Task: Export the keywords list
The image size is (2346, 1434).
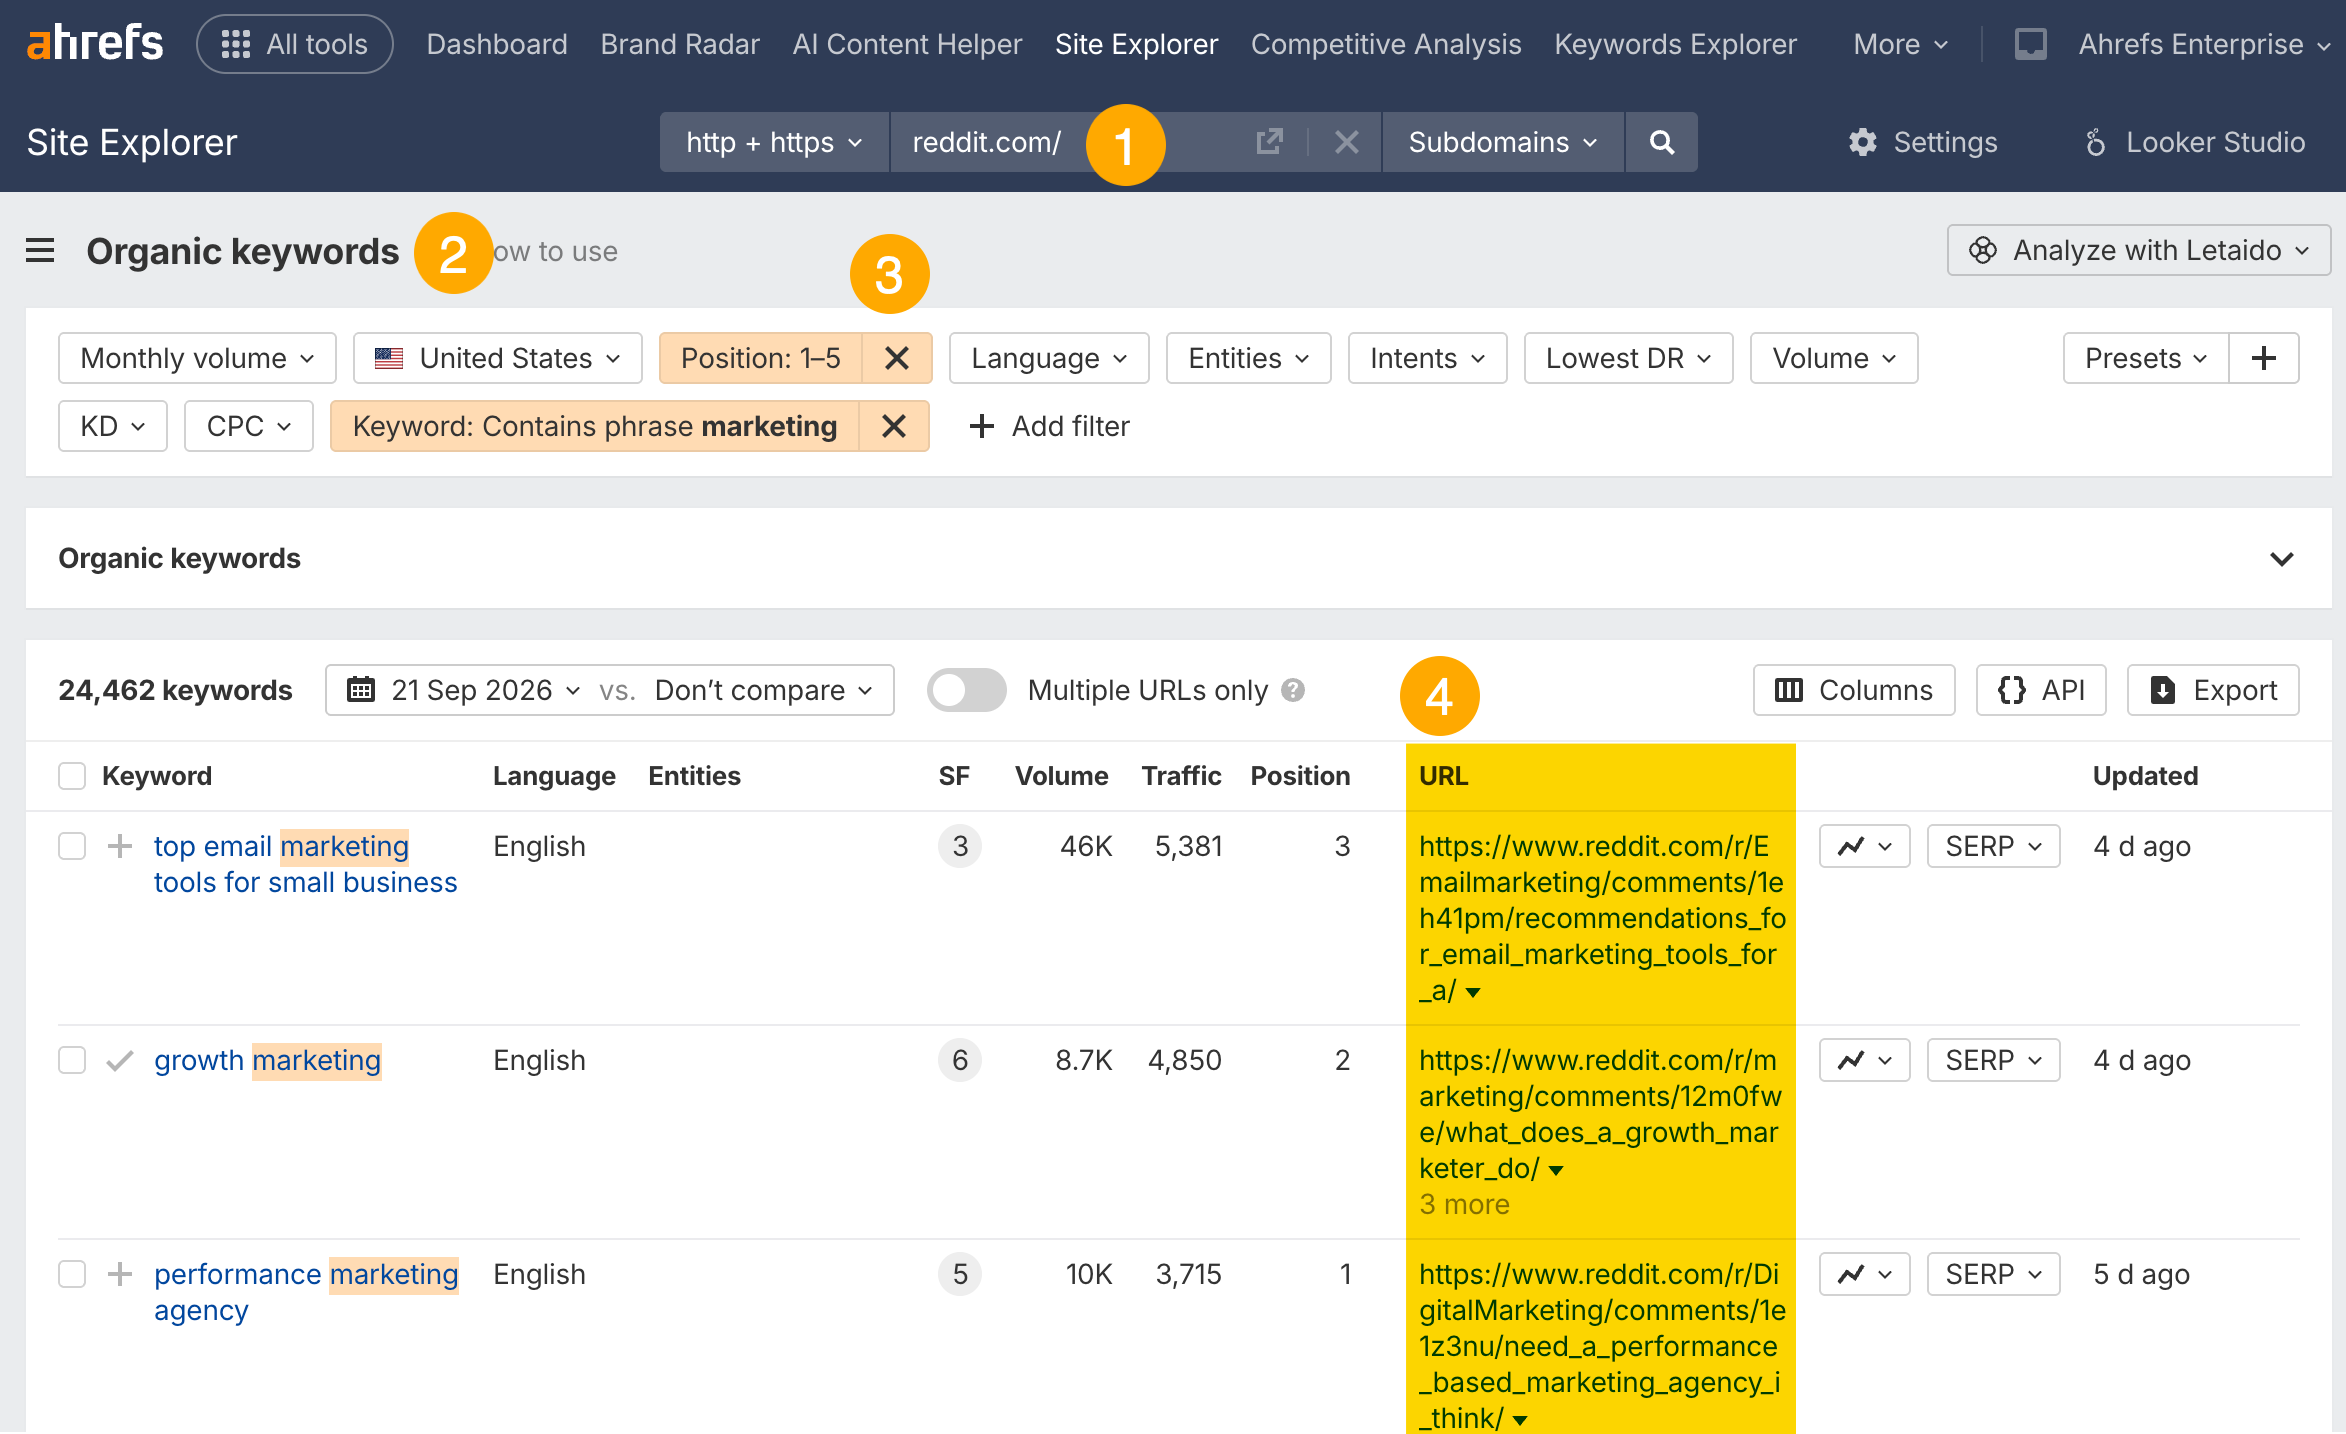Action: (2213, 690)
